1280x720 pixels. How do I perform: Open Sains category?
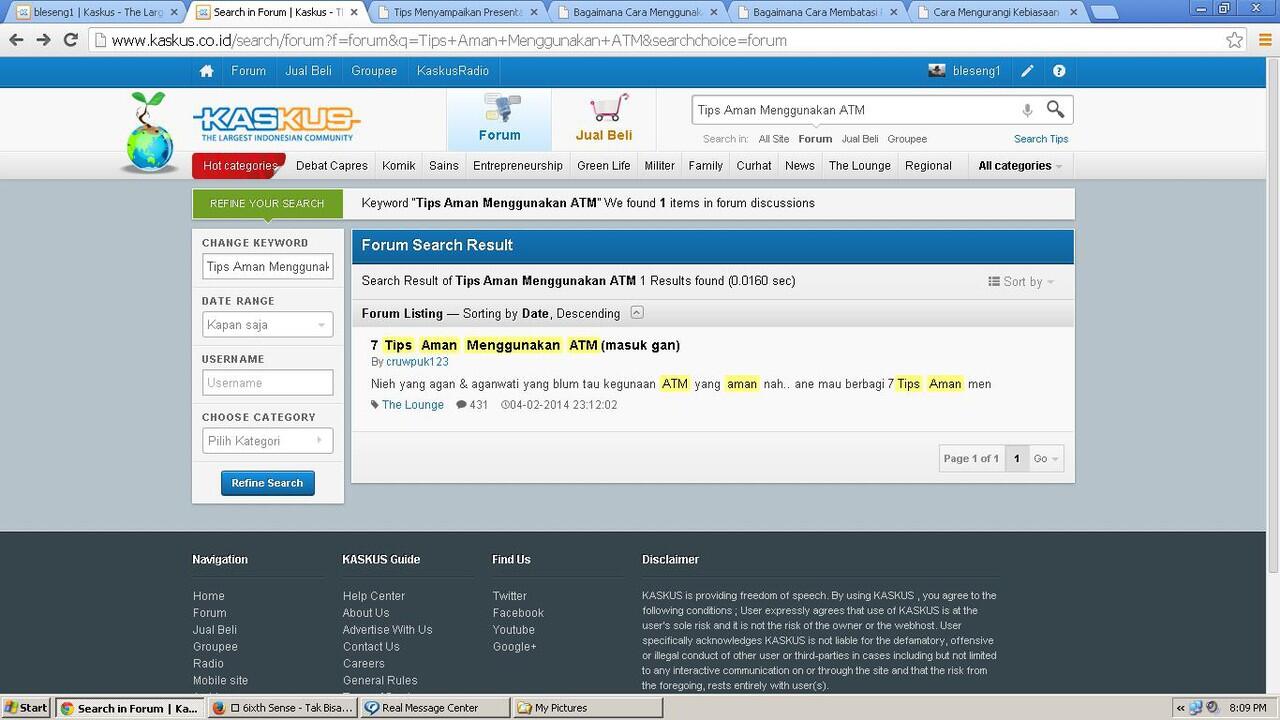tap(444, 166)
